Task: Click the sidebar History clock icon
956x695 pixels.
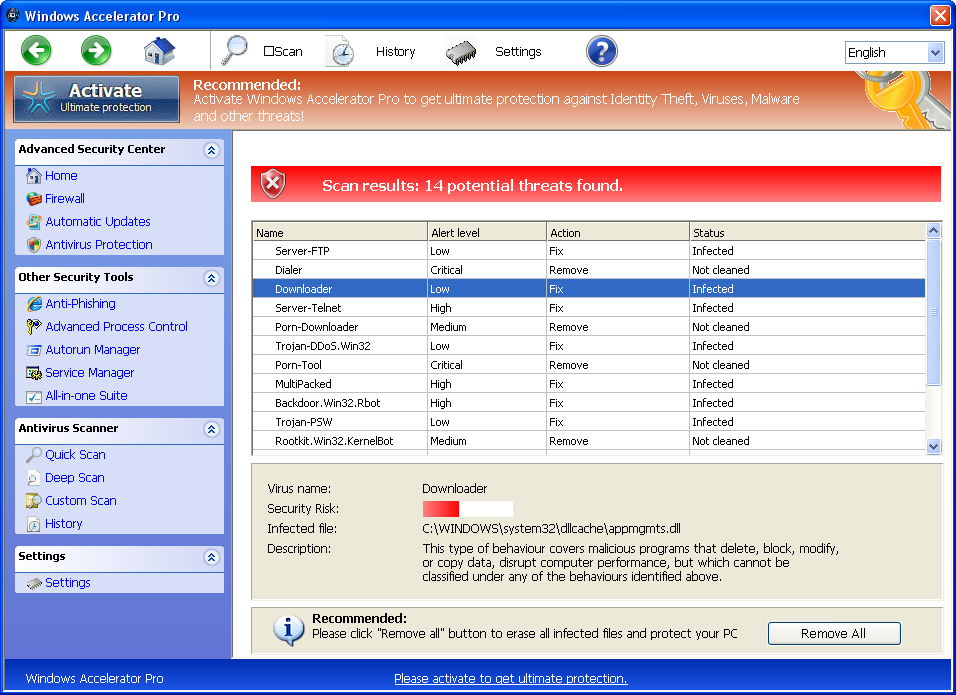Action: point(34,524)
